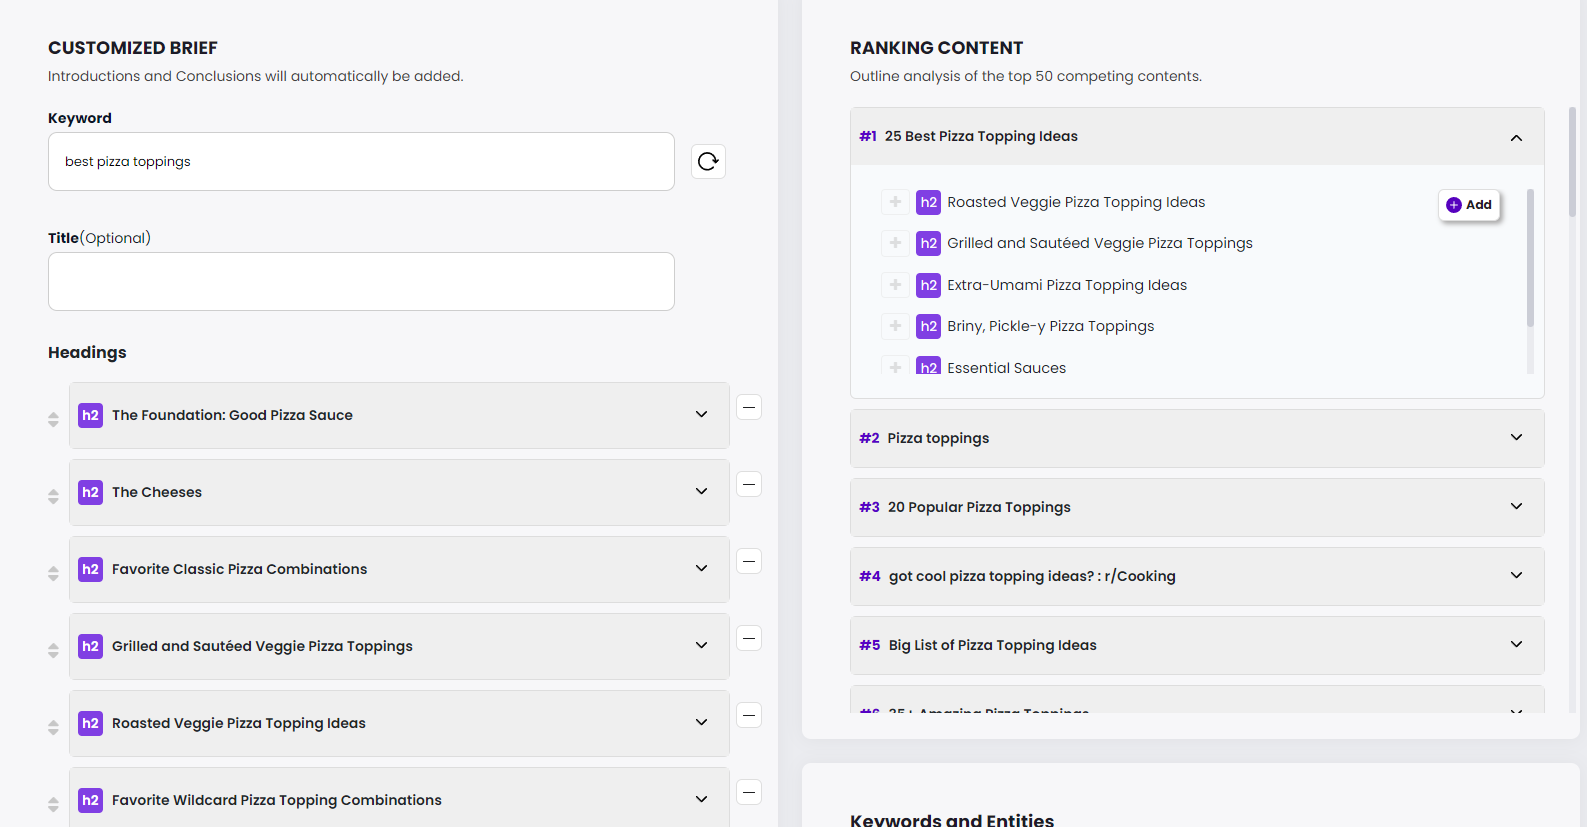This screenshot has width=1587, height=827.
Task: Click plus icon beside 'Extra-Umami Pizza Topping Ideas'
Action: pos(895,285)
